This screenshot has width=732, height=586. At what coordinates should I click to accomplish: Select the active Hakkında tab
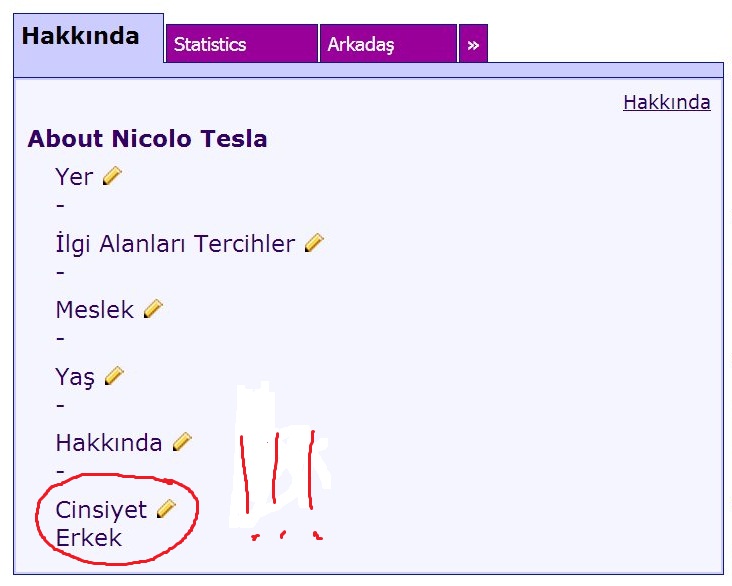[x=89, y=38]
